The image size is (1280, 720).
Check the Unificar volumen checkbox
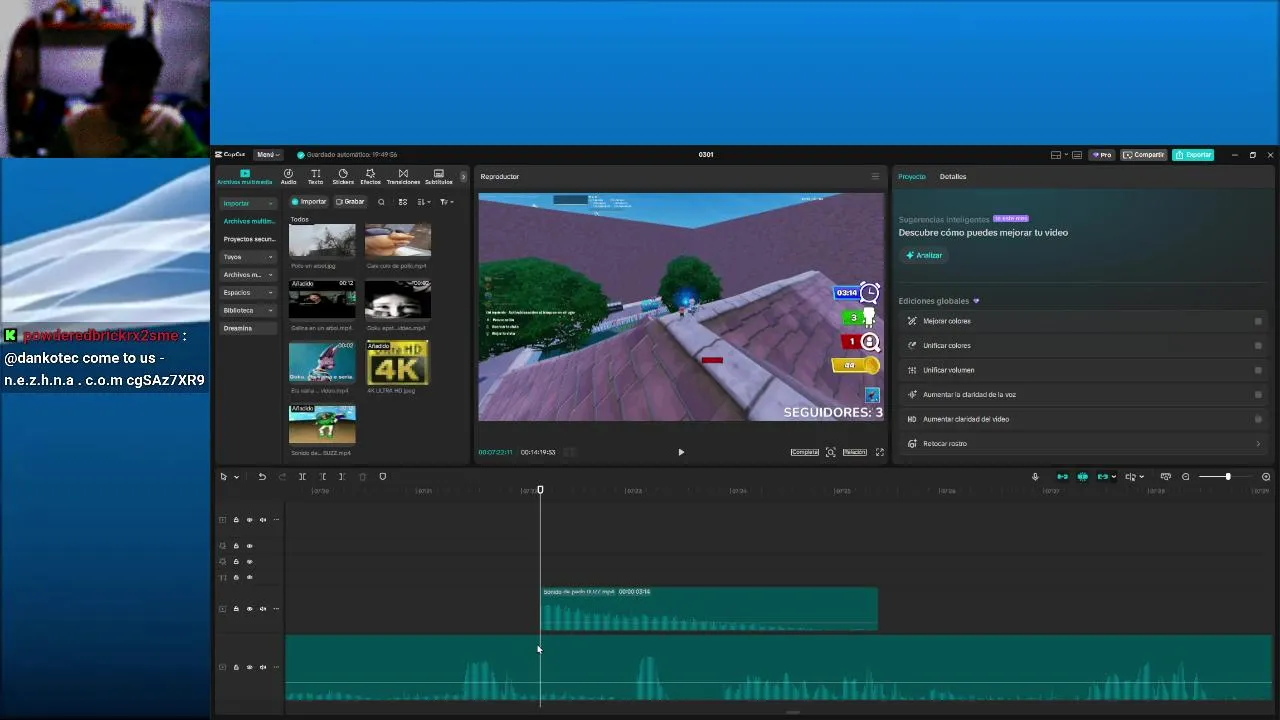[x=1258, y=370]
